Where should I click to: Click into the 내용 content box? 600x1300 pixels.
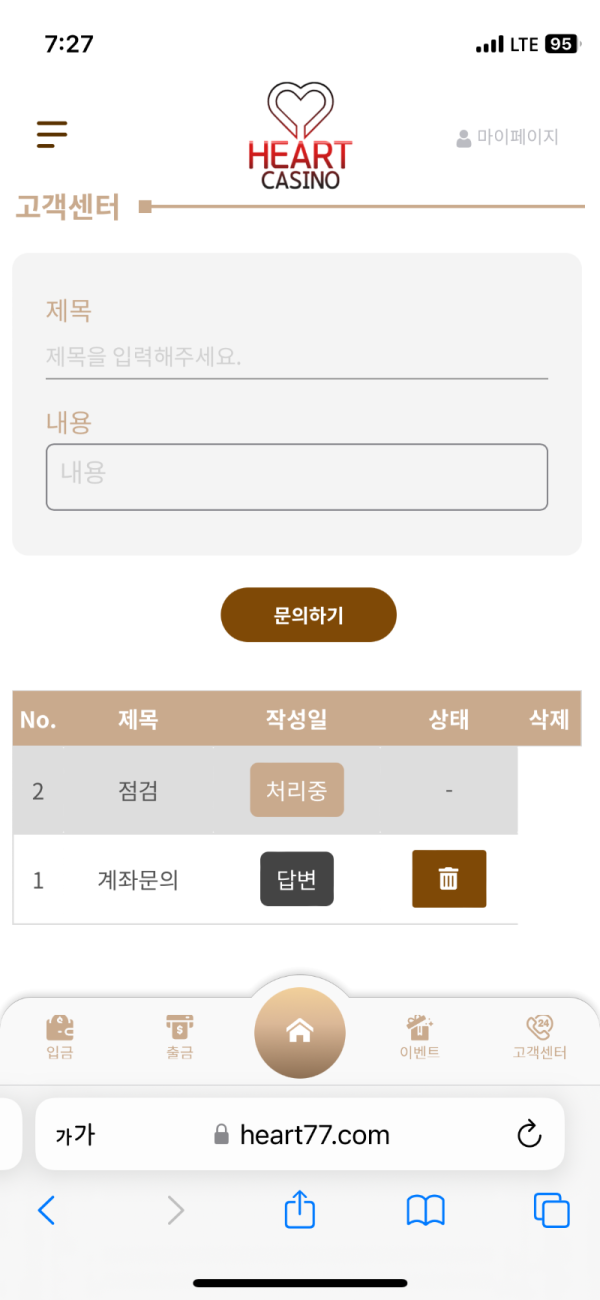[x=297, y=477]
